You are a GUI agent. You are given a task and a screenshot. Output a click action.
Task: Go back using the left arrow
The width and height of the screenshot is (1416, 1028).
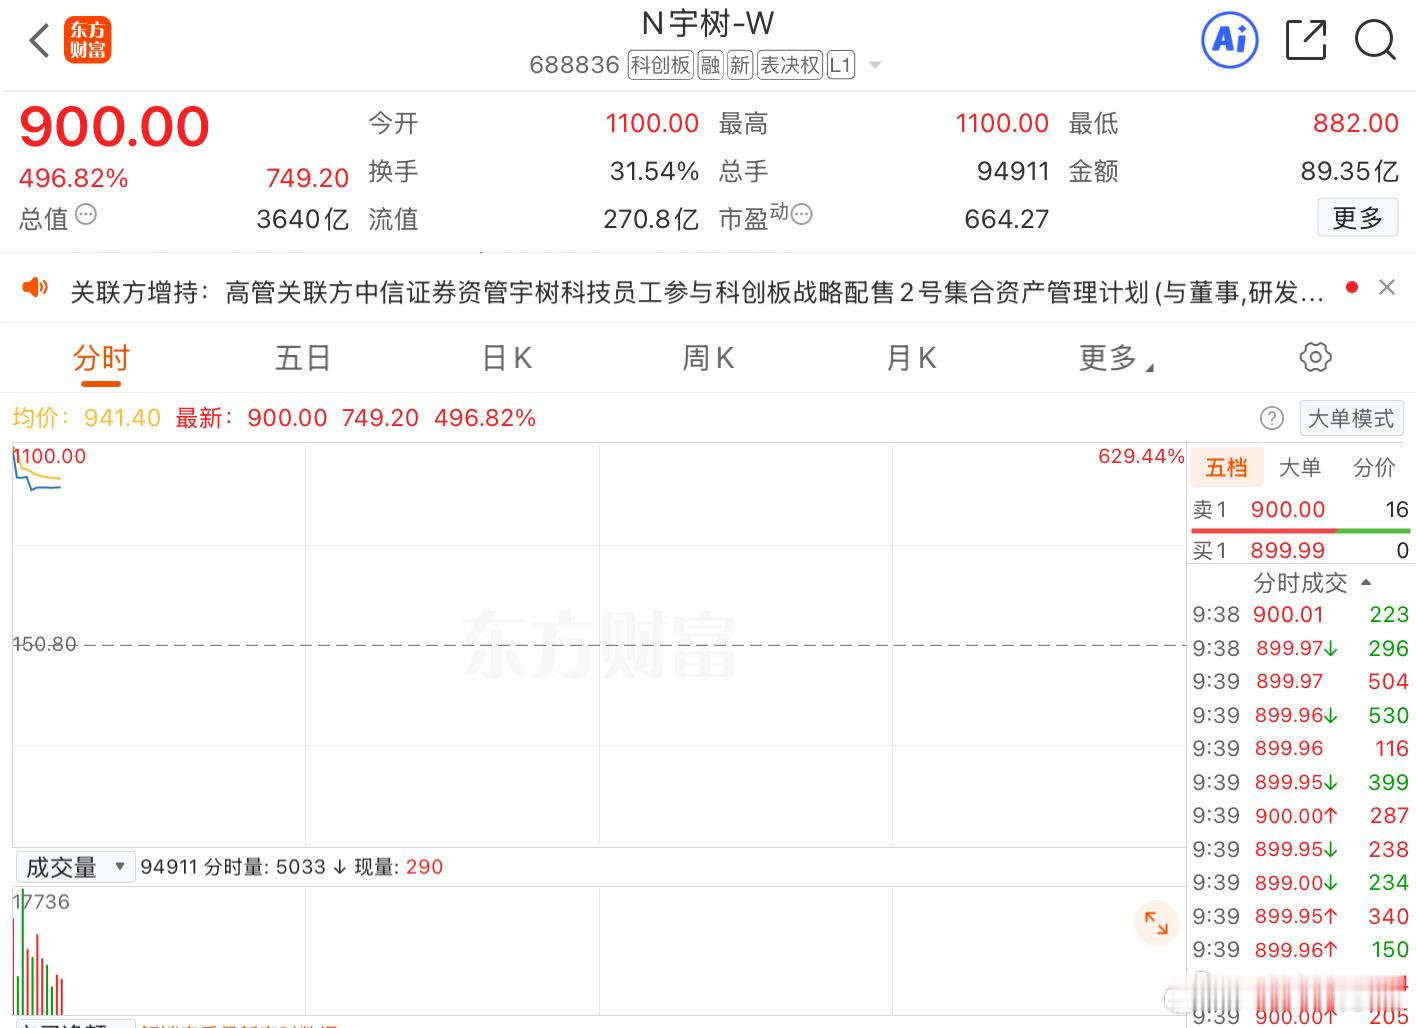[39, 41]
